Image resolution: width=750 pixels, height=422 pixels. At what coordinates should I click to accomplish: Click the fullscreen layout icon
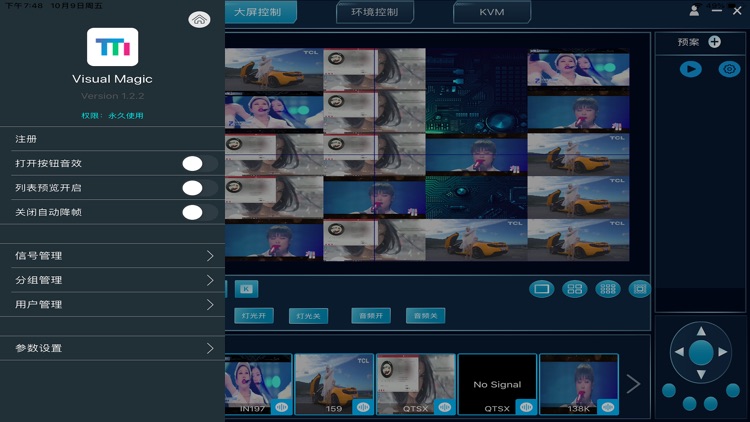[x=640, y=289]
